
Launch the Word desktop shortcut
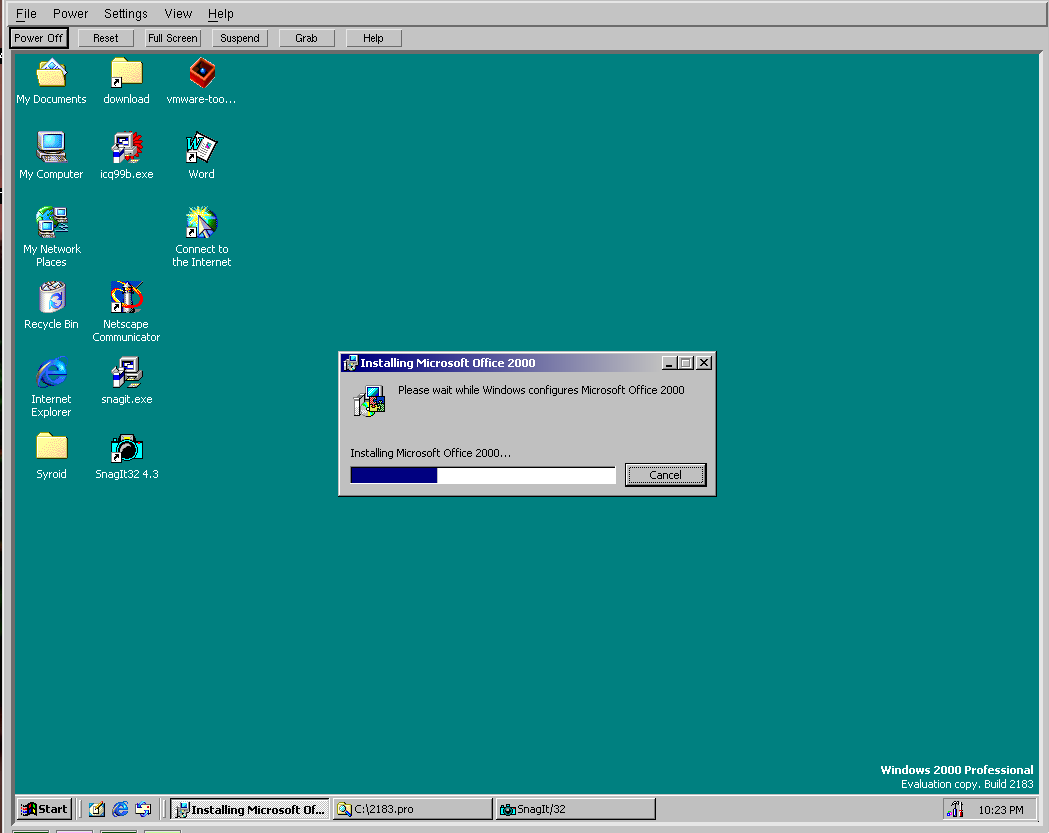point(201,148)
